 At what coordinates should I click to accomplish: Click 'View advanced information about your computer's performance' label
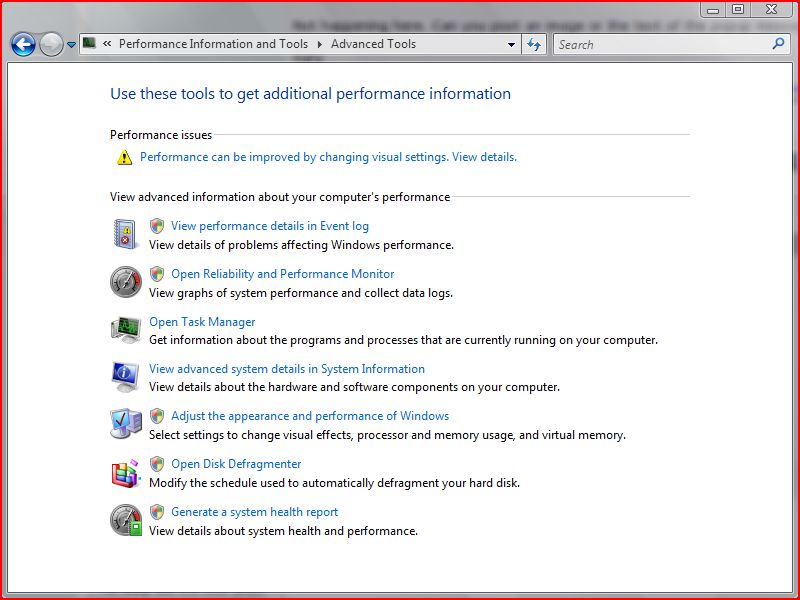click(x=280, y=197)
